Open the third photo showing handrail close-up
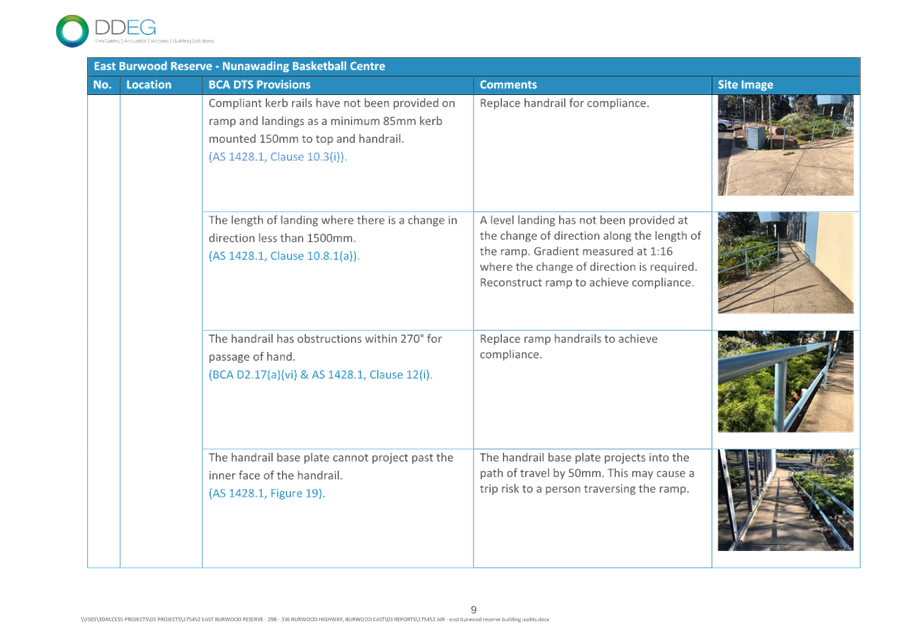This screenshot has width=923, height=637. (x=785, y=382)
